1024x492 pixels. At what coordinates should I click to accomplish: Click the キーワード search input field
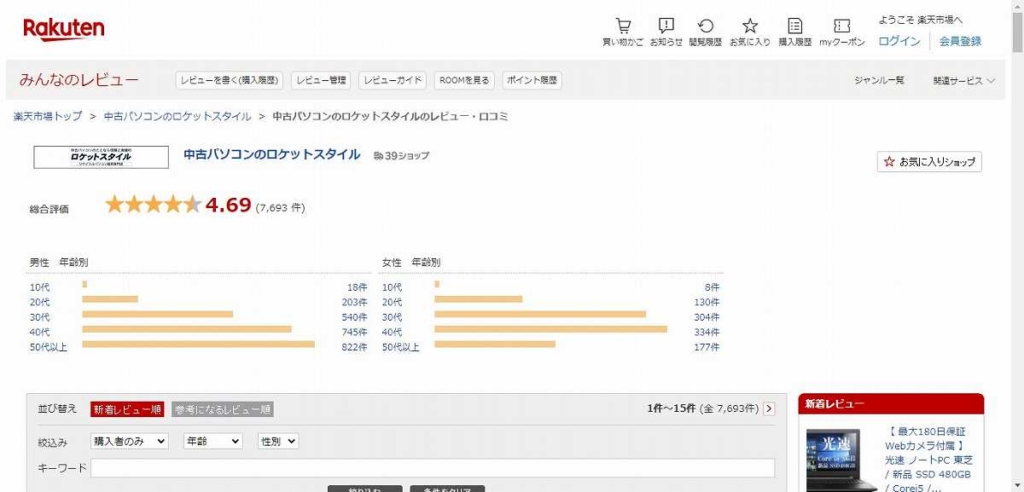pos(432,468)
